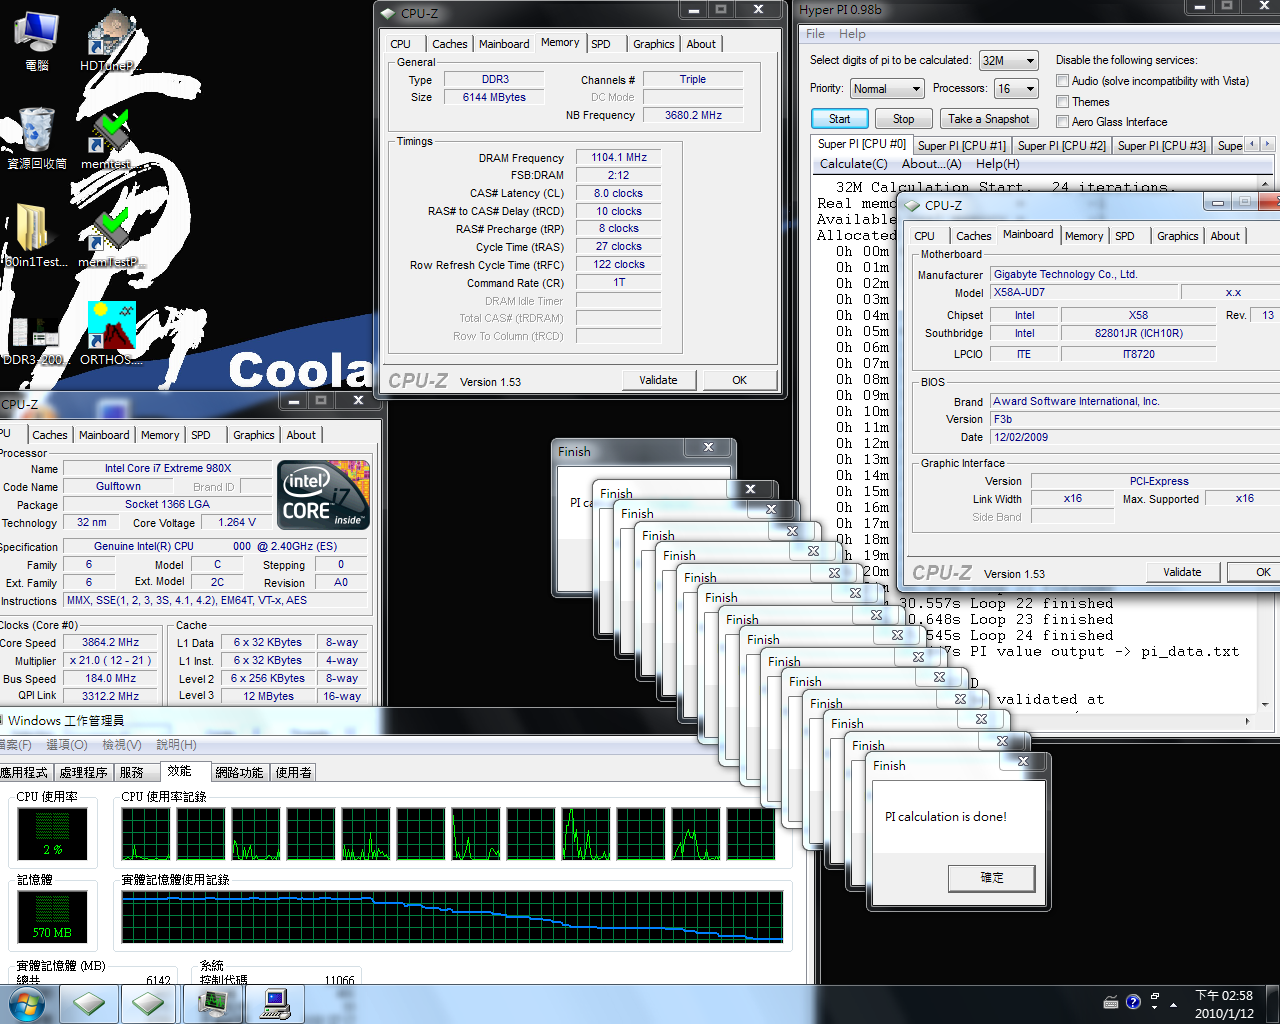Click 確定 in PI calculation is done dialog
Viewport: 1280px width, 1024px height.
click(x=991, y=878)
